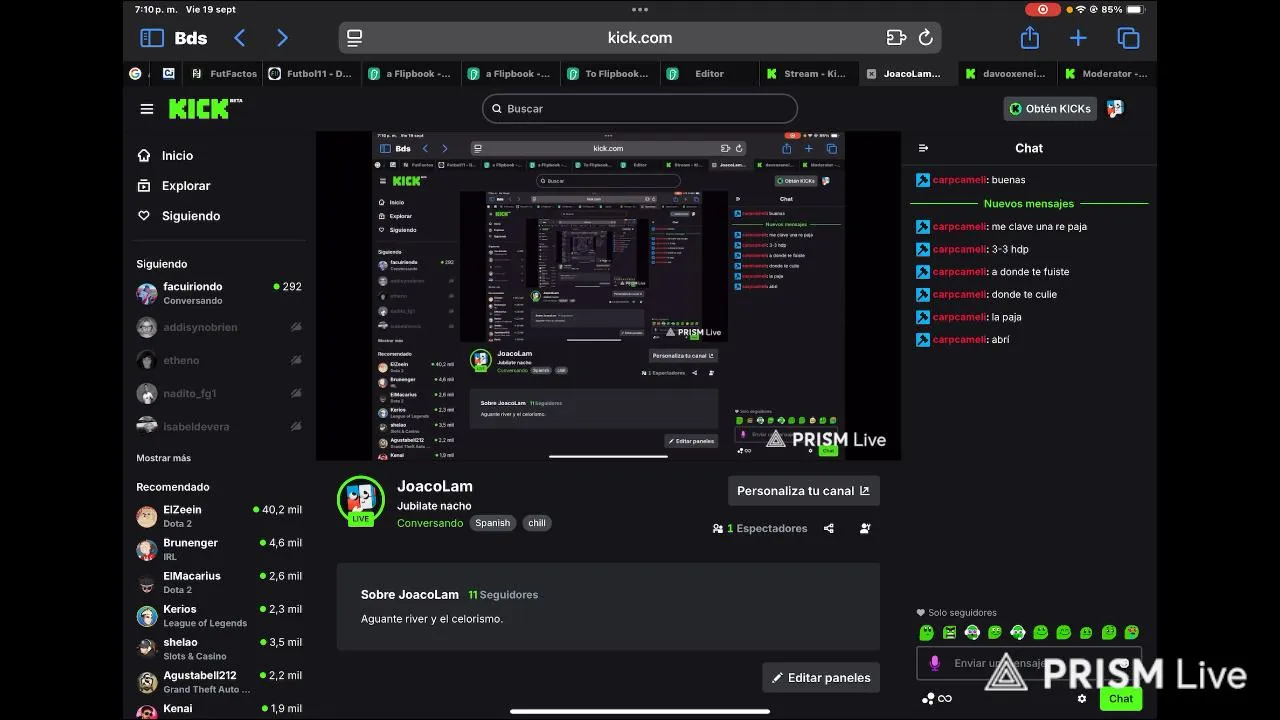Reload the kick.com page
The width and height of the screenshot is (1280, 720).
pos(926,38)
